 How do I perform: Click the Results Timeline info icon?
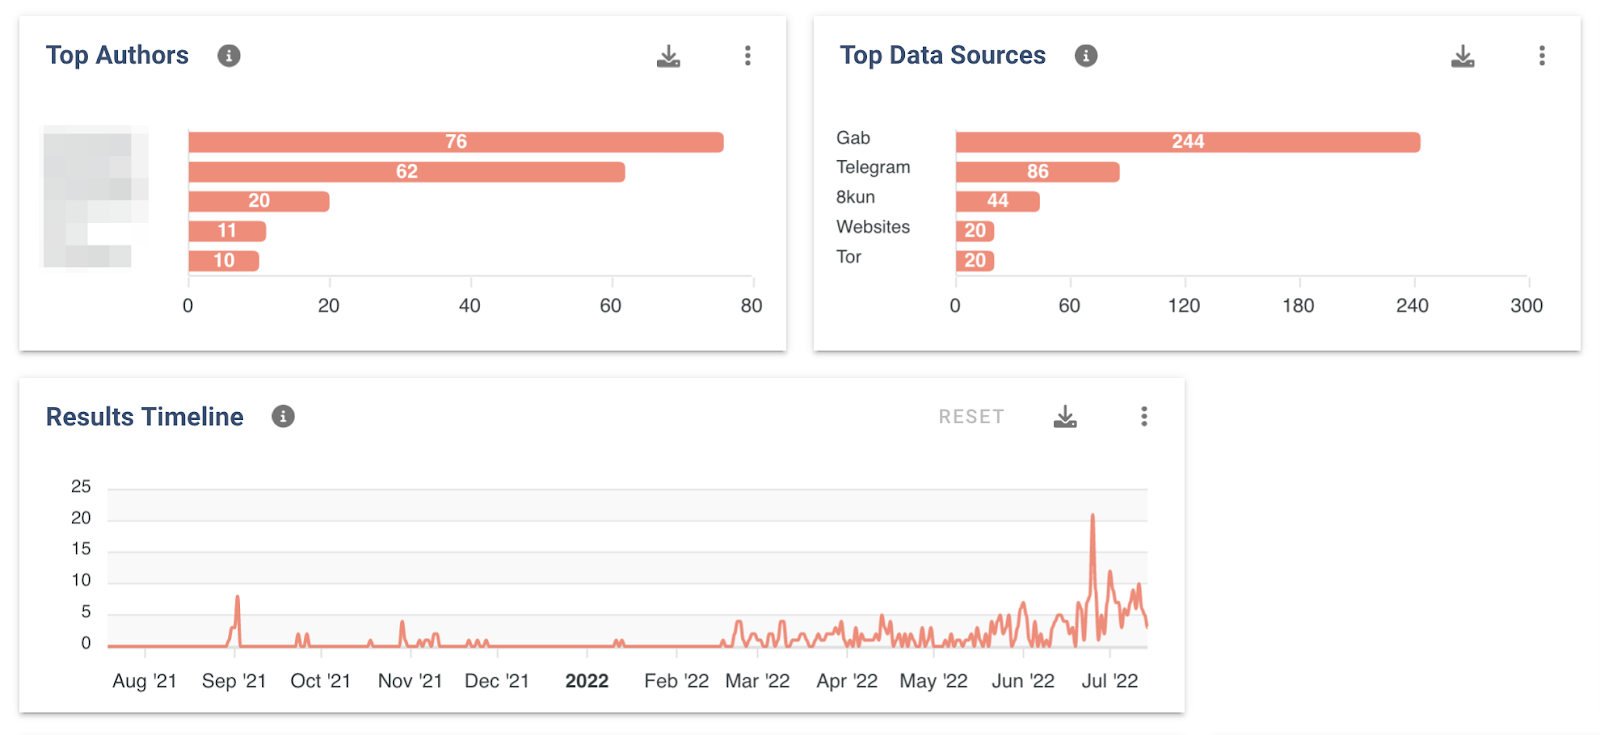[283, 417]
